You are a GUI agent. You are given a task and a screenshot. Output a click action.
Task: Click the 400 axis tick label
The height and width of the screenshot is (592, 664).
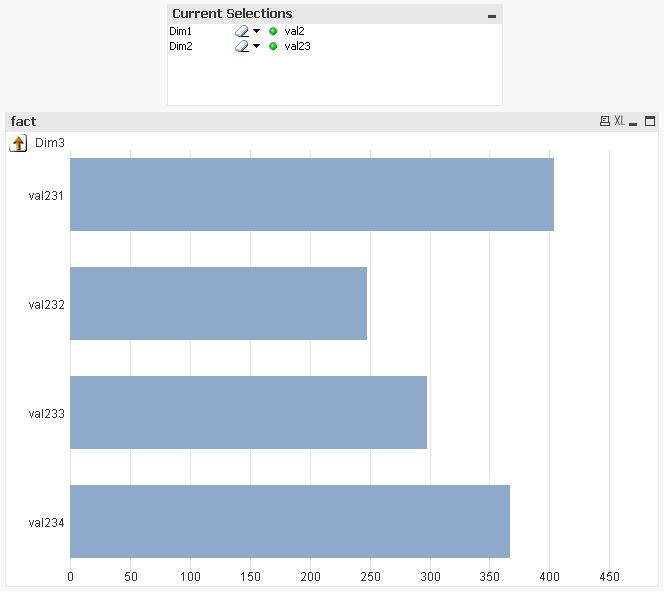(x=549, y=577)
